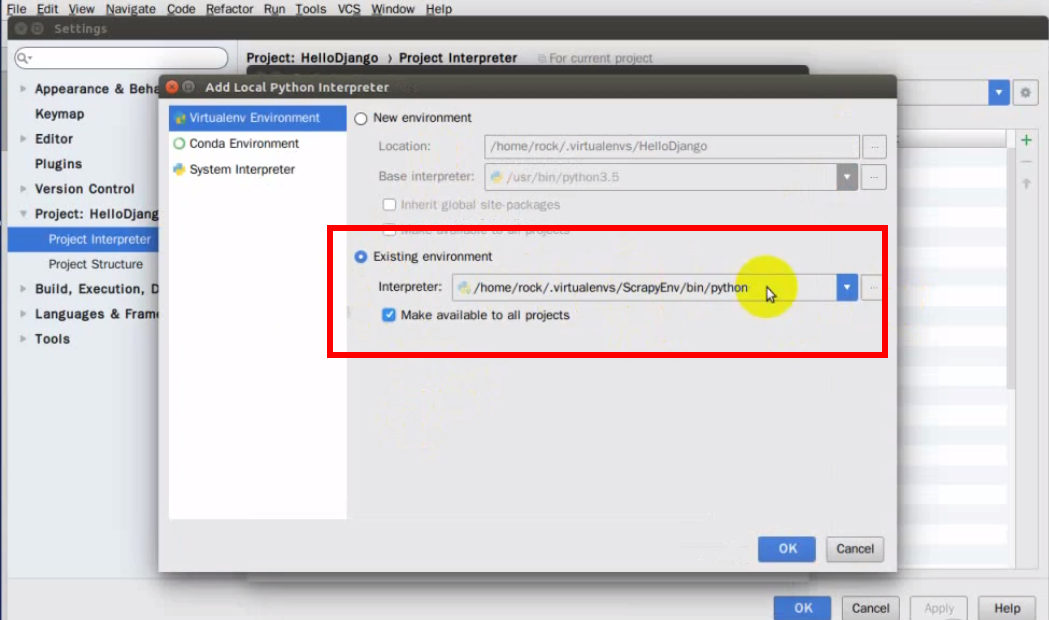
Task: Choose the Existing environment radio button
Action: point(361,257)
